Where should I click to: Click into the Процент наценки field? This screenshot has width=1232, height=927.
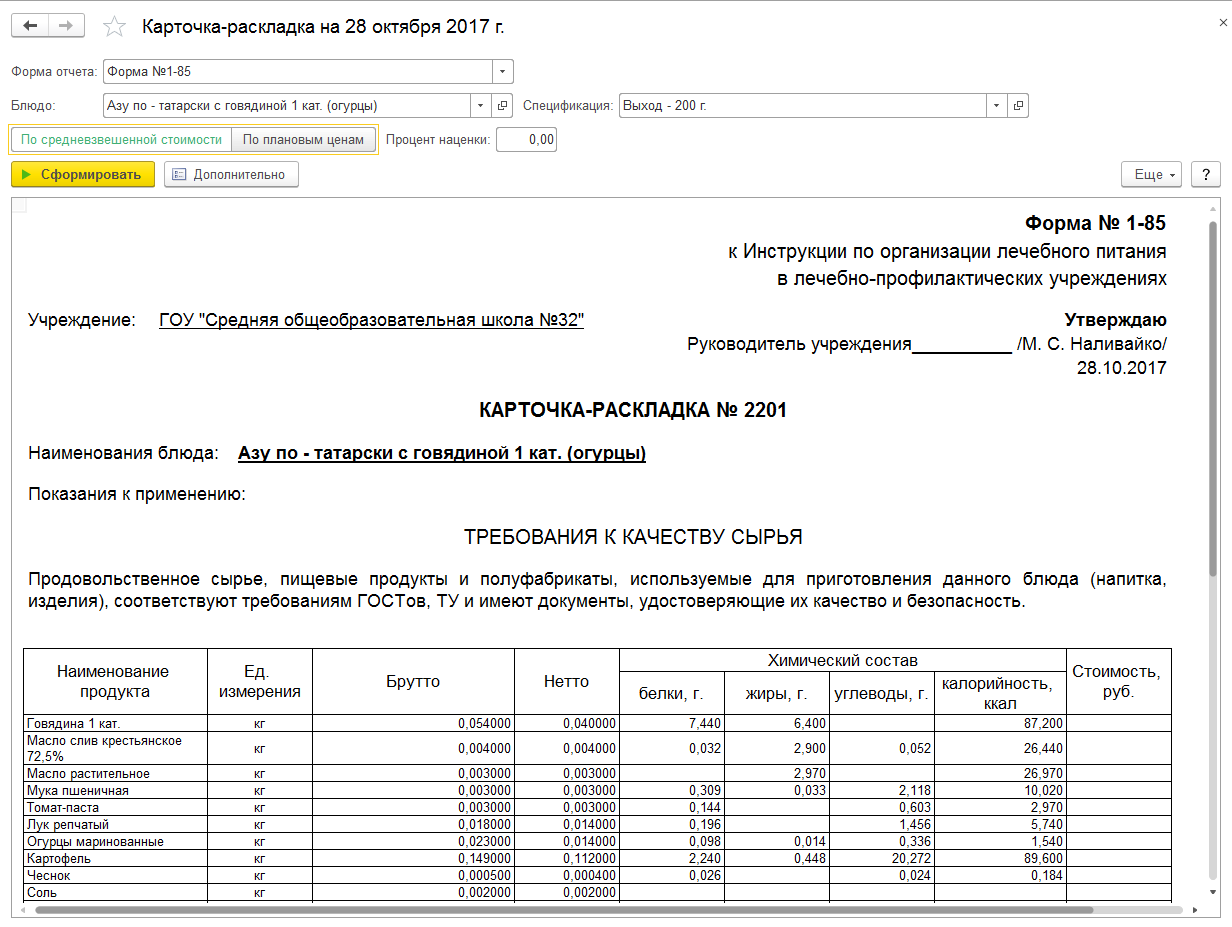pyautogui.click(x=526, y=140)
